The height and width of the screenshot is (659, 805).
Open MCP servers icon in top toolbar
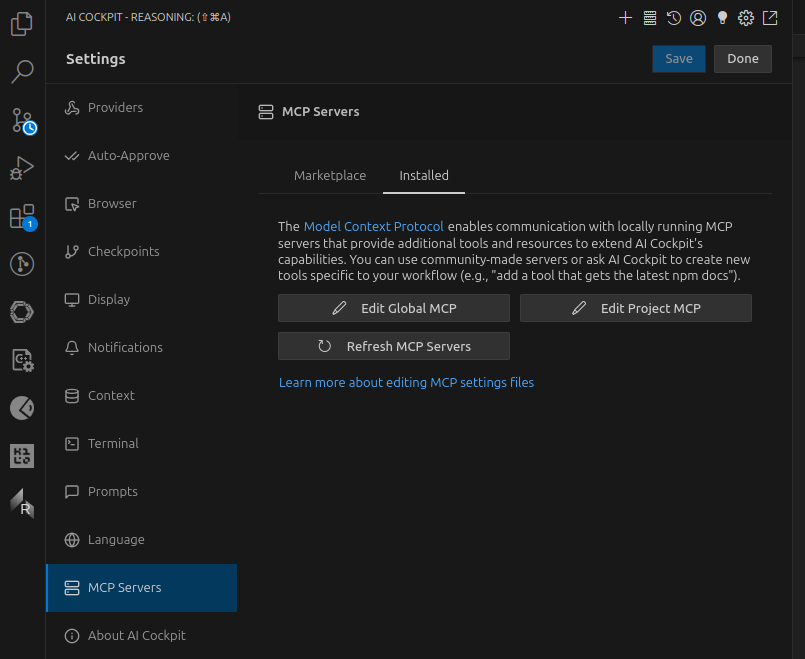[650, 17]
